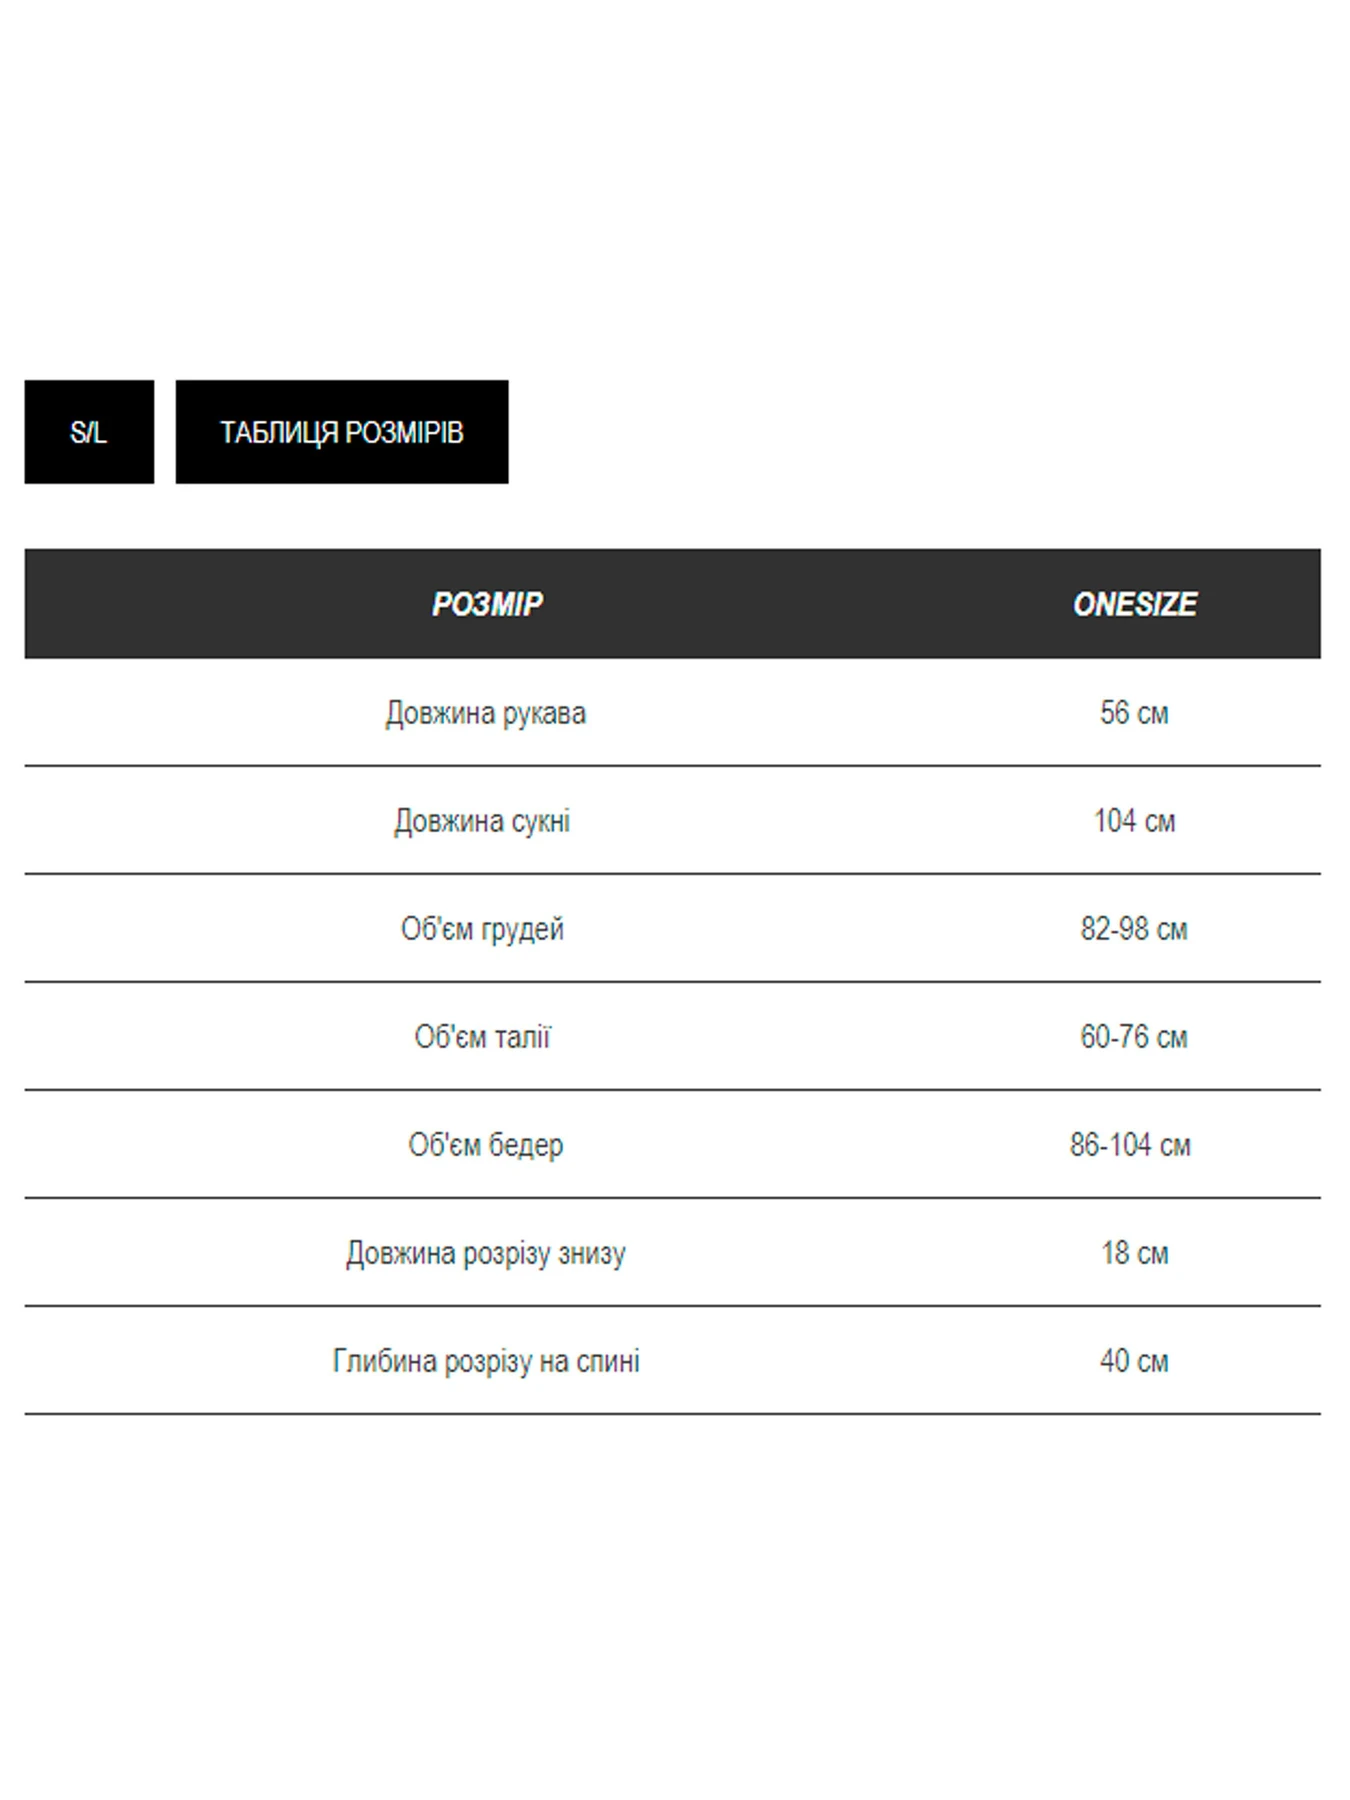Click the 86-104 см hips value
The width and height of the screenshot is (1350, 1800).
(x=1130, y=1145)
